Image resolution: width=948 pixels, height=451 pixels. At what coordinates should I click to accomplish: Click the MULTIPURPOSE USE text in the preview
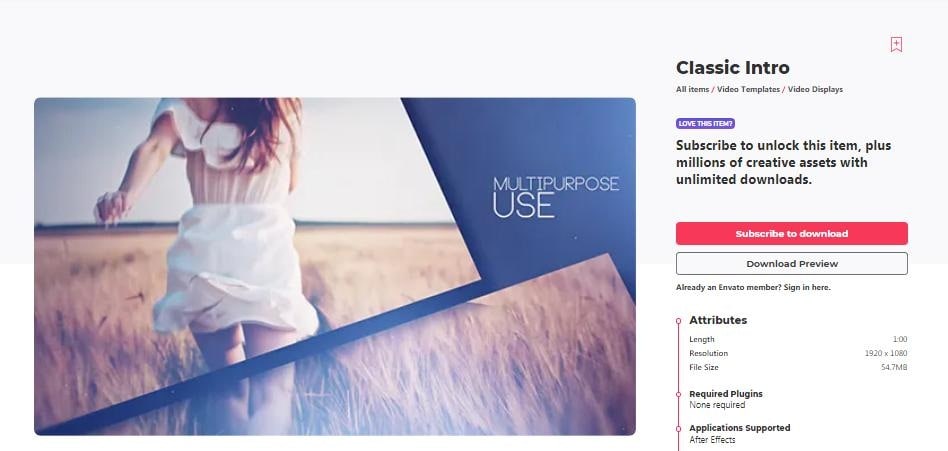click(556, 197)
